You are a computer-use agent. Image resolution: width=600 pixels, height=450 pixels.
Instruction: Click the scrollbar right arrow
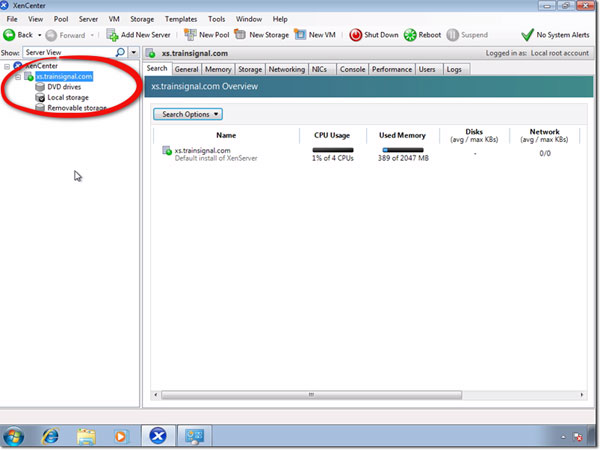[582, 395]
